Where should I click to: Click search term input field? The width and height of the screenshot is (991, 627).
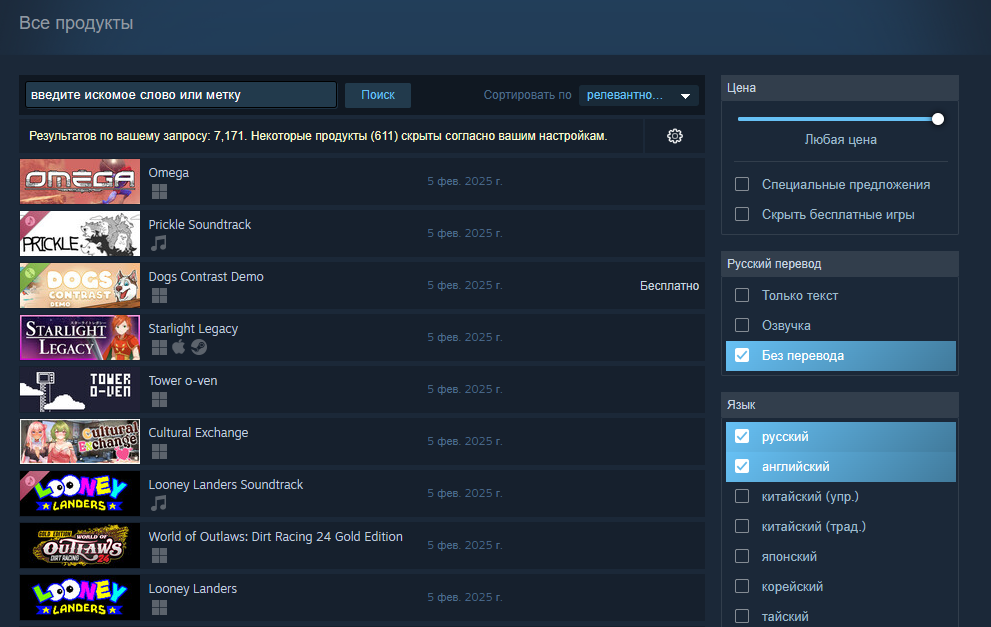click(x=181, y=95)
